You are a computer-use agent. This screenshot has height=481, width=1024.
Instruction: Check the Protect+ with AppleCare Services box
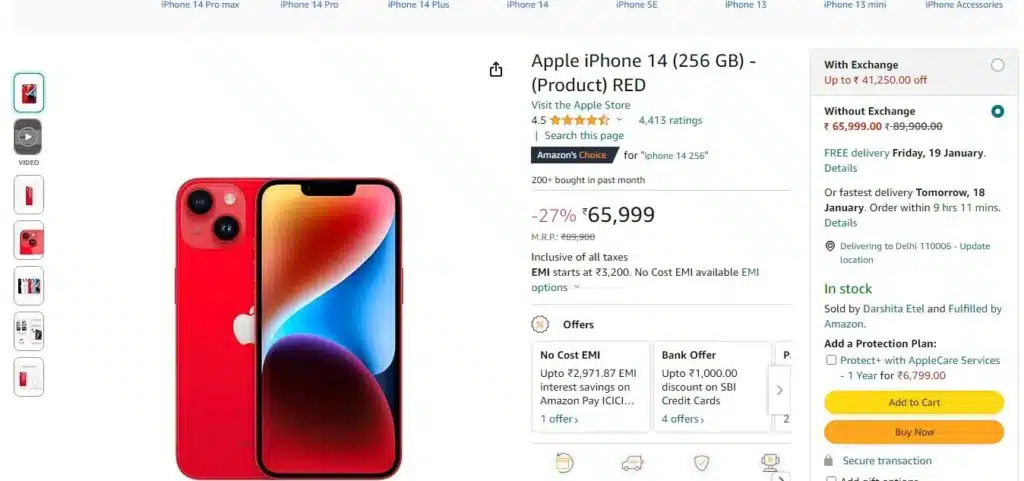[831, 360]
